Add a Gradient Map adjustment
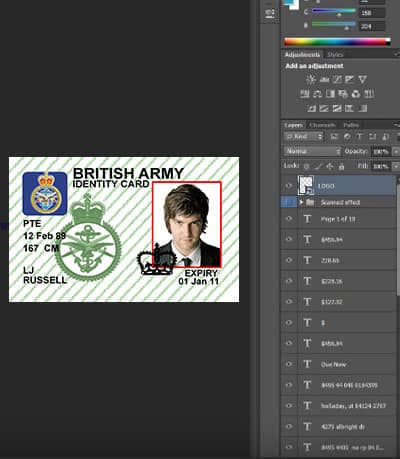400x459 pixels. pos(362,108)
